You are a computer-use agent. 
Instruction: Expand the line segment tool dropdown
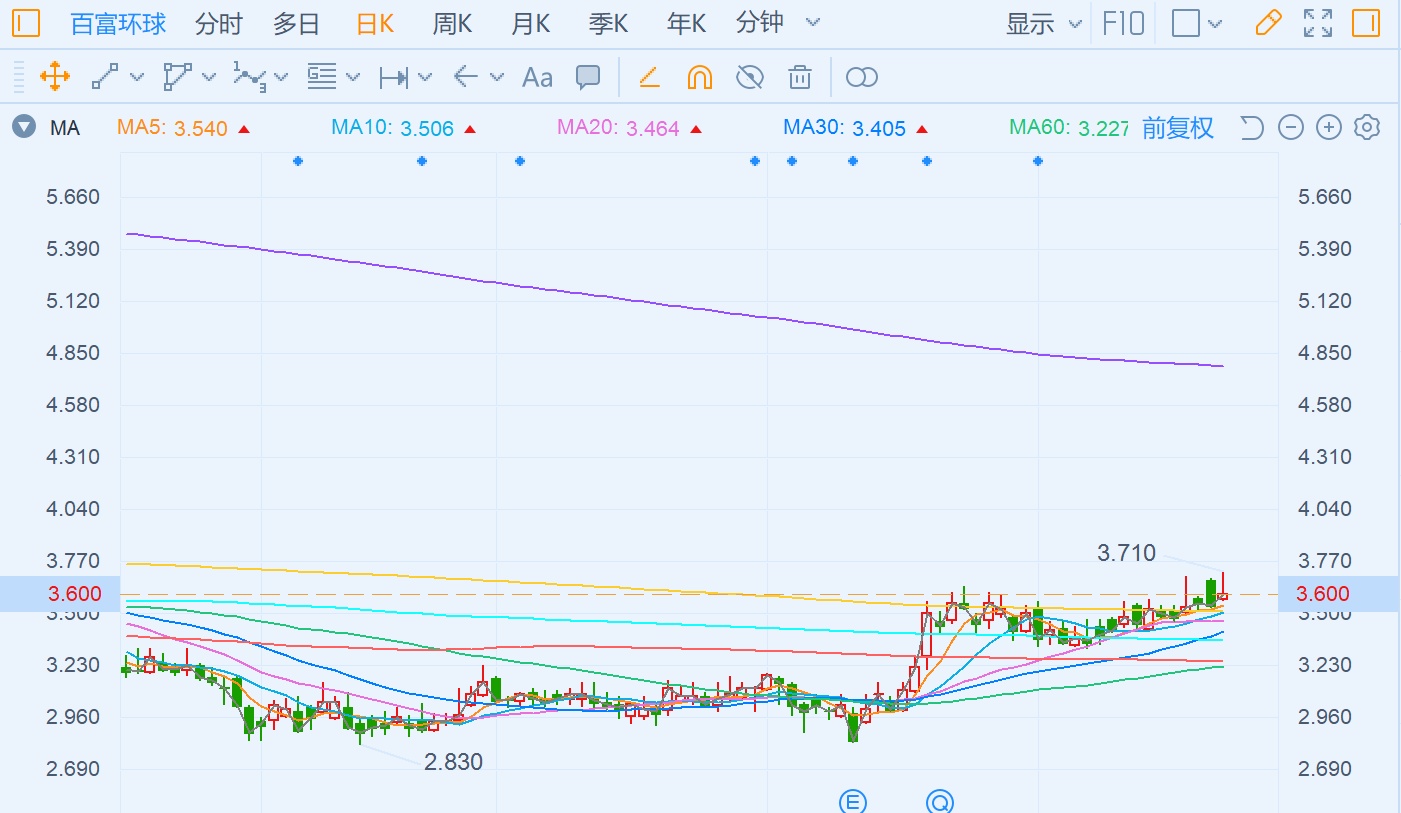tap(137, 77)
